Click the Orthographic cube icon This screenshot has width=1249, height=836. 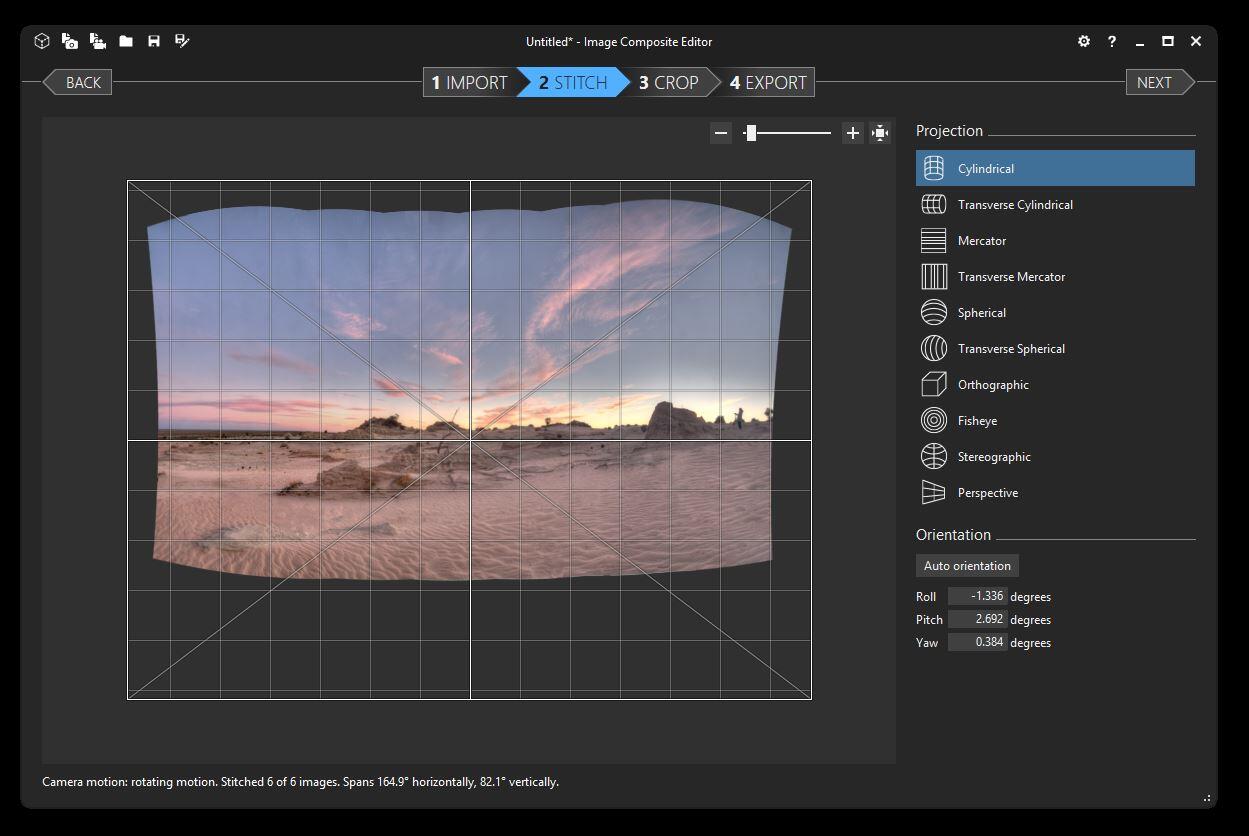coord(933,384)
